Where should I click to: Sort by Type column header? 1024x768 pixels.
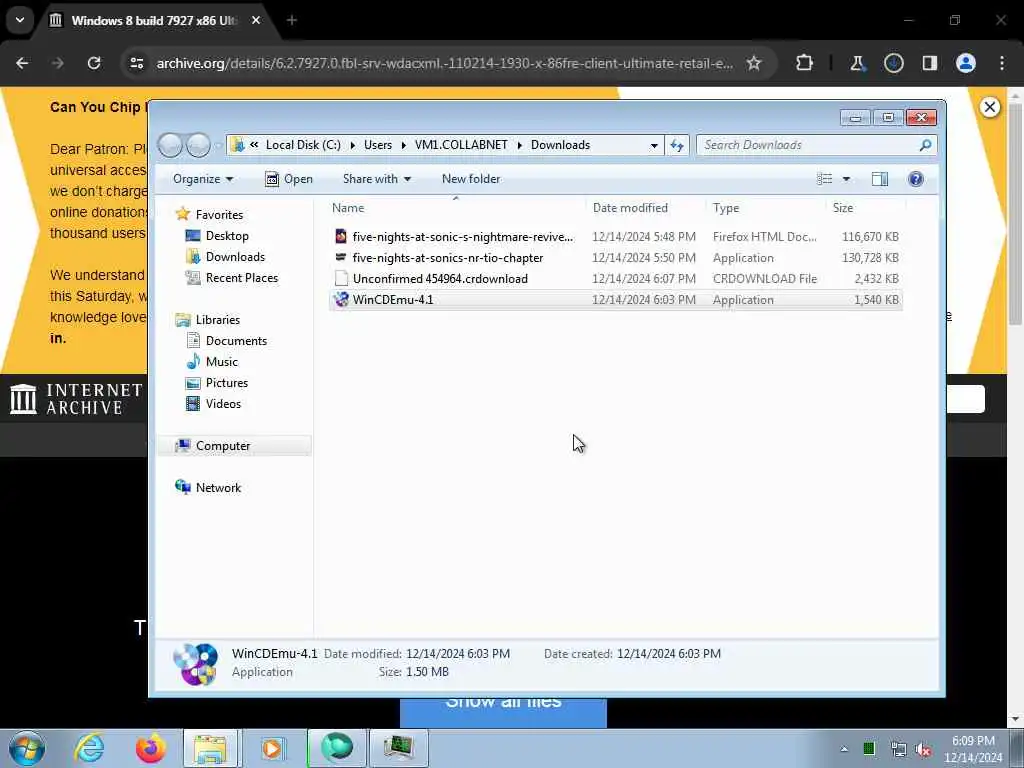766,208
